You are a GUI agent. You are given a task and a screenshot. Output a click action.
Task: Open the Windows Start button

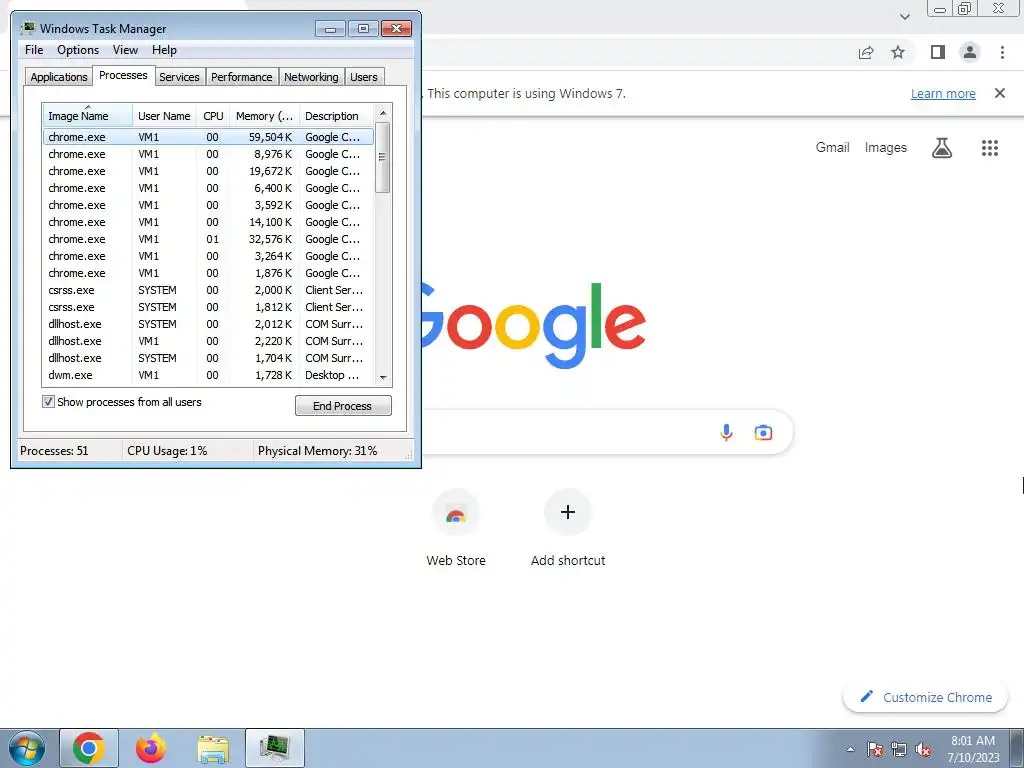pos(26,748)
